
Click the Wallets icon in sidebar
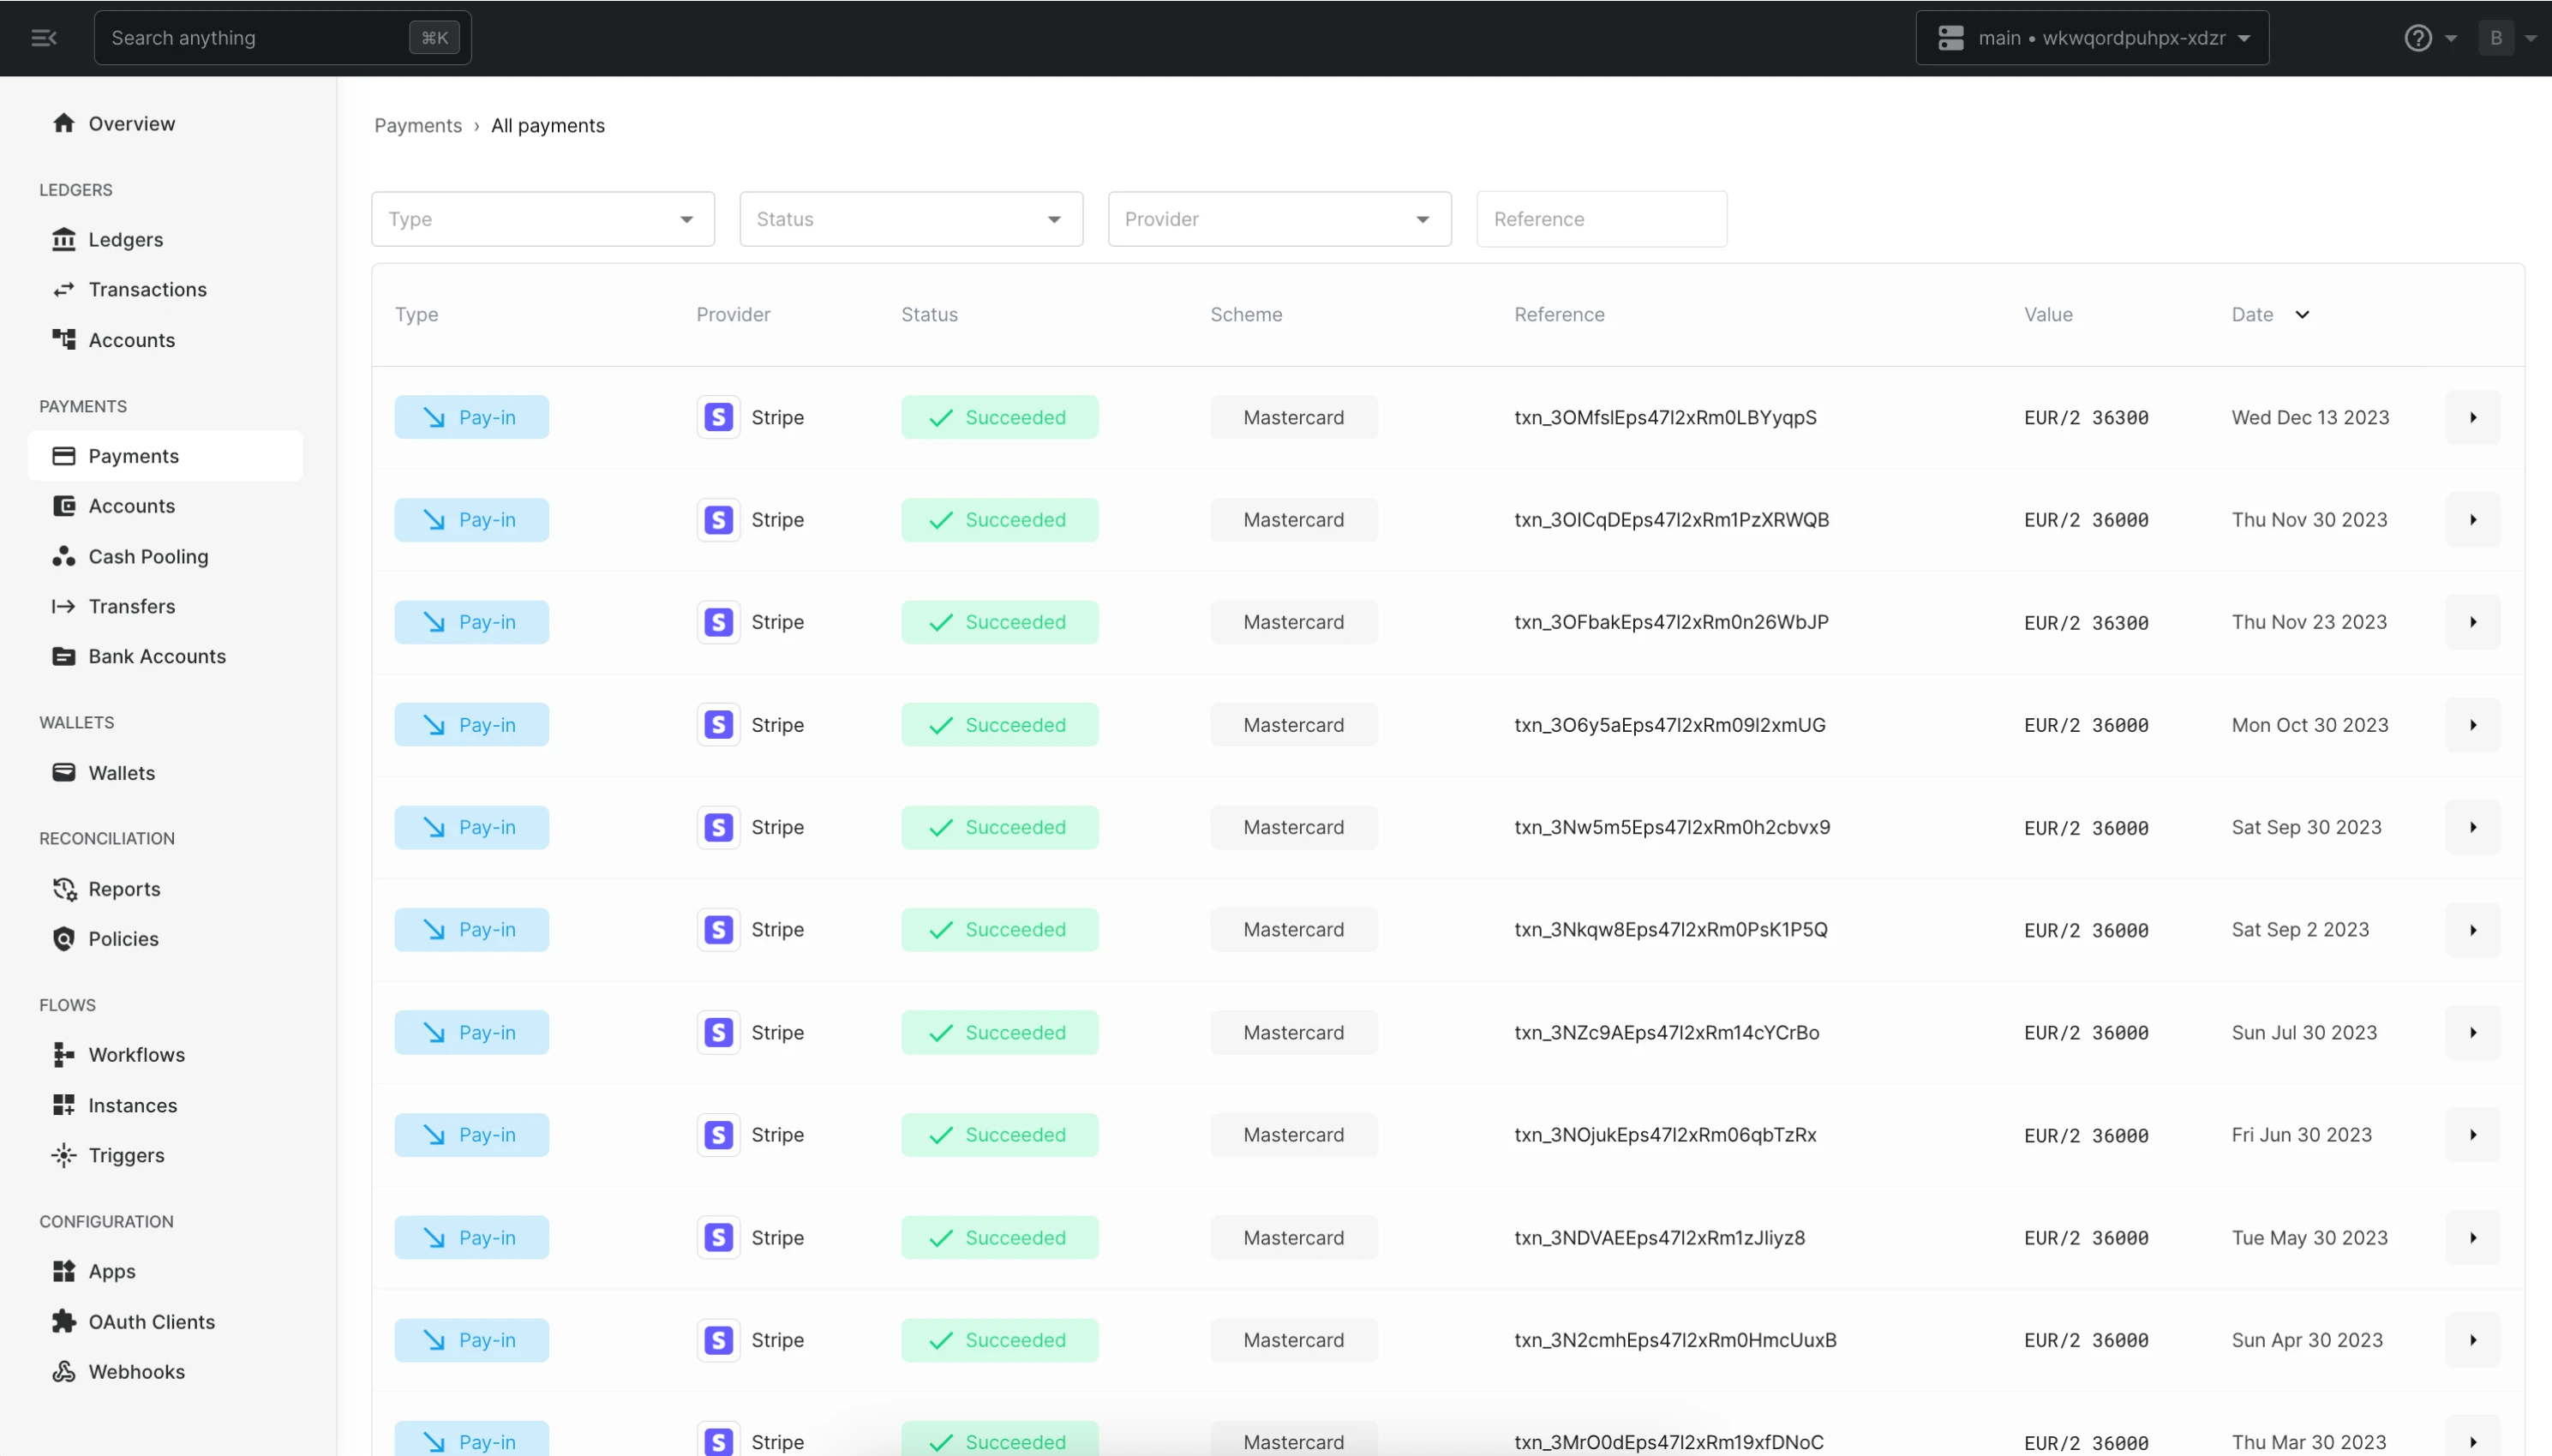(63, 773)
